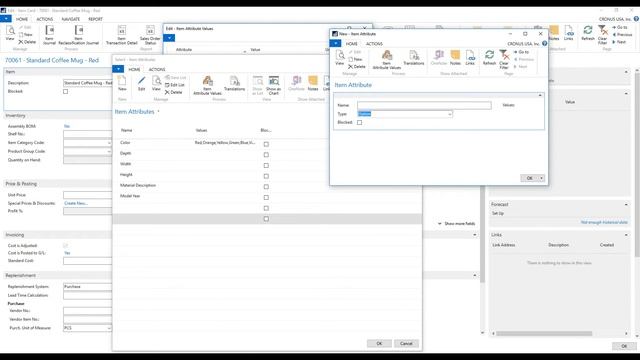This screenshot has height=360, width=640.
Task: Open application menu dropdown in New Item Attribute window
Action: pyautogui.click(x=335, y=43)
